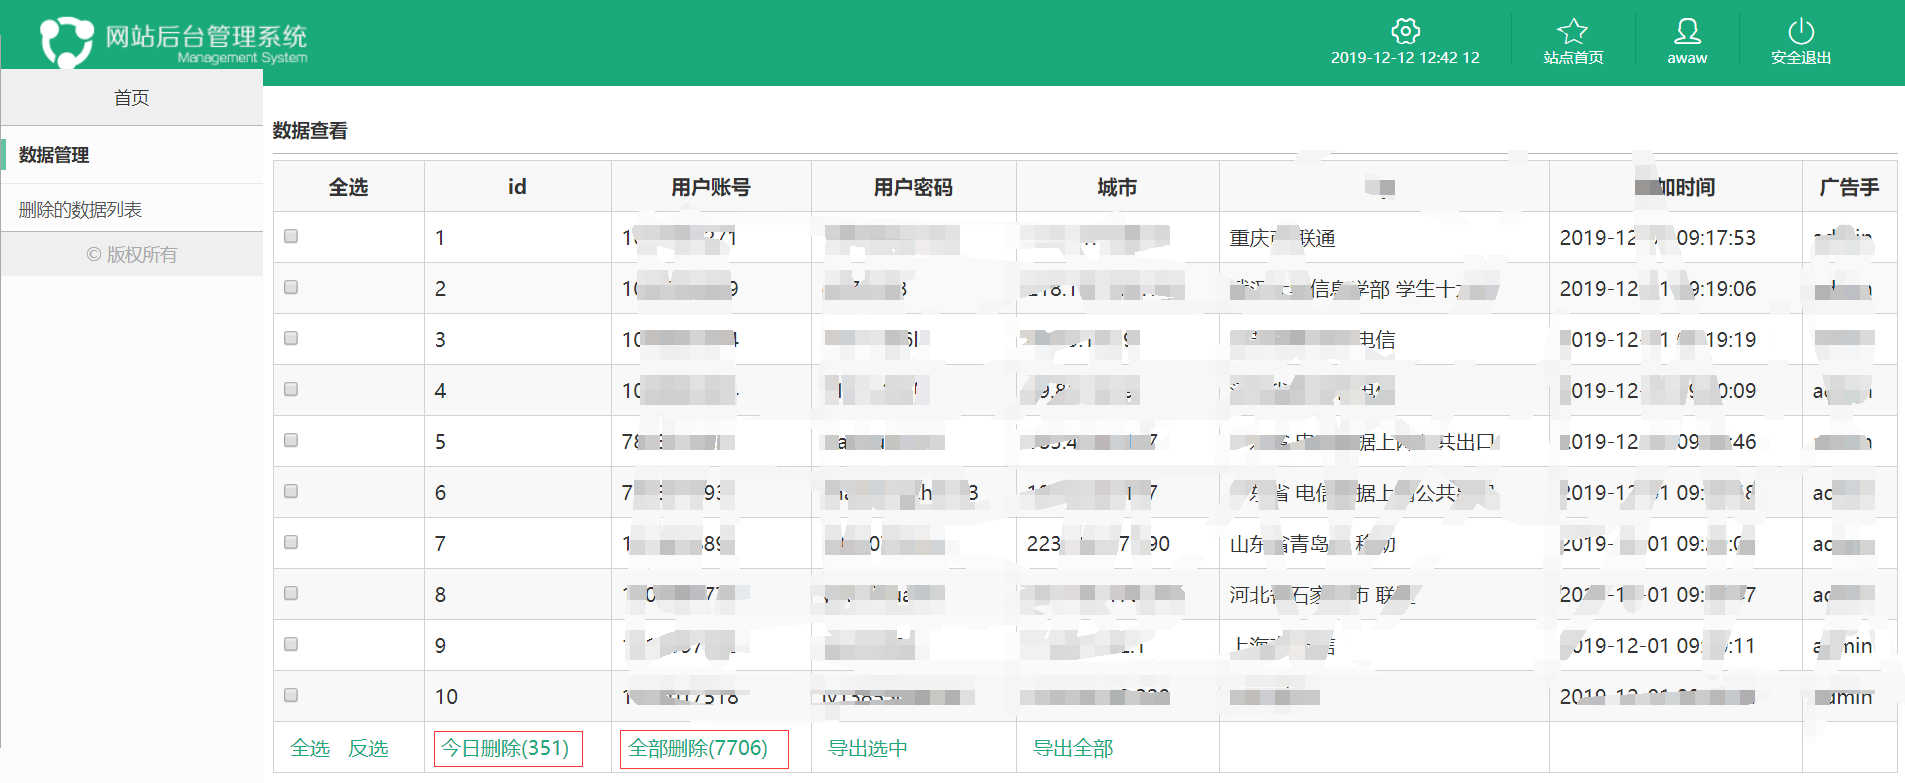Click the 安全退出 label
Screen dimensions: 1905x783
pyautogui.click(x=1801, y=58)
